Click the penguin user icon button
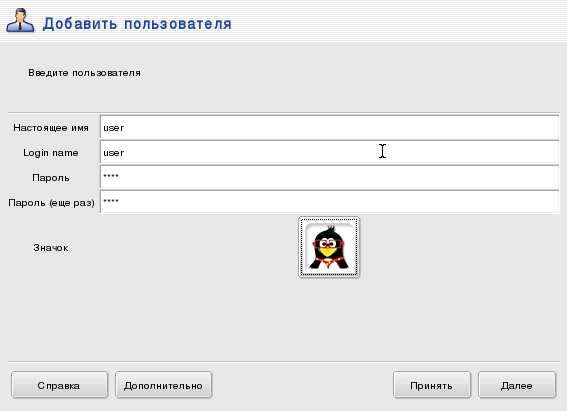 (x=329, y=247)
